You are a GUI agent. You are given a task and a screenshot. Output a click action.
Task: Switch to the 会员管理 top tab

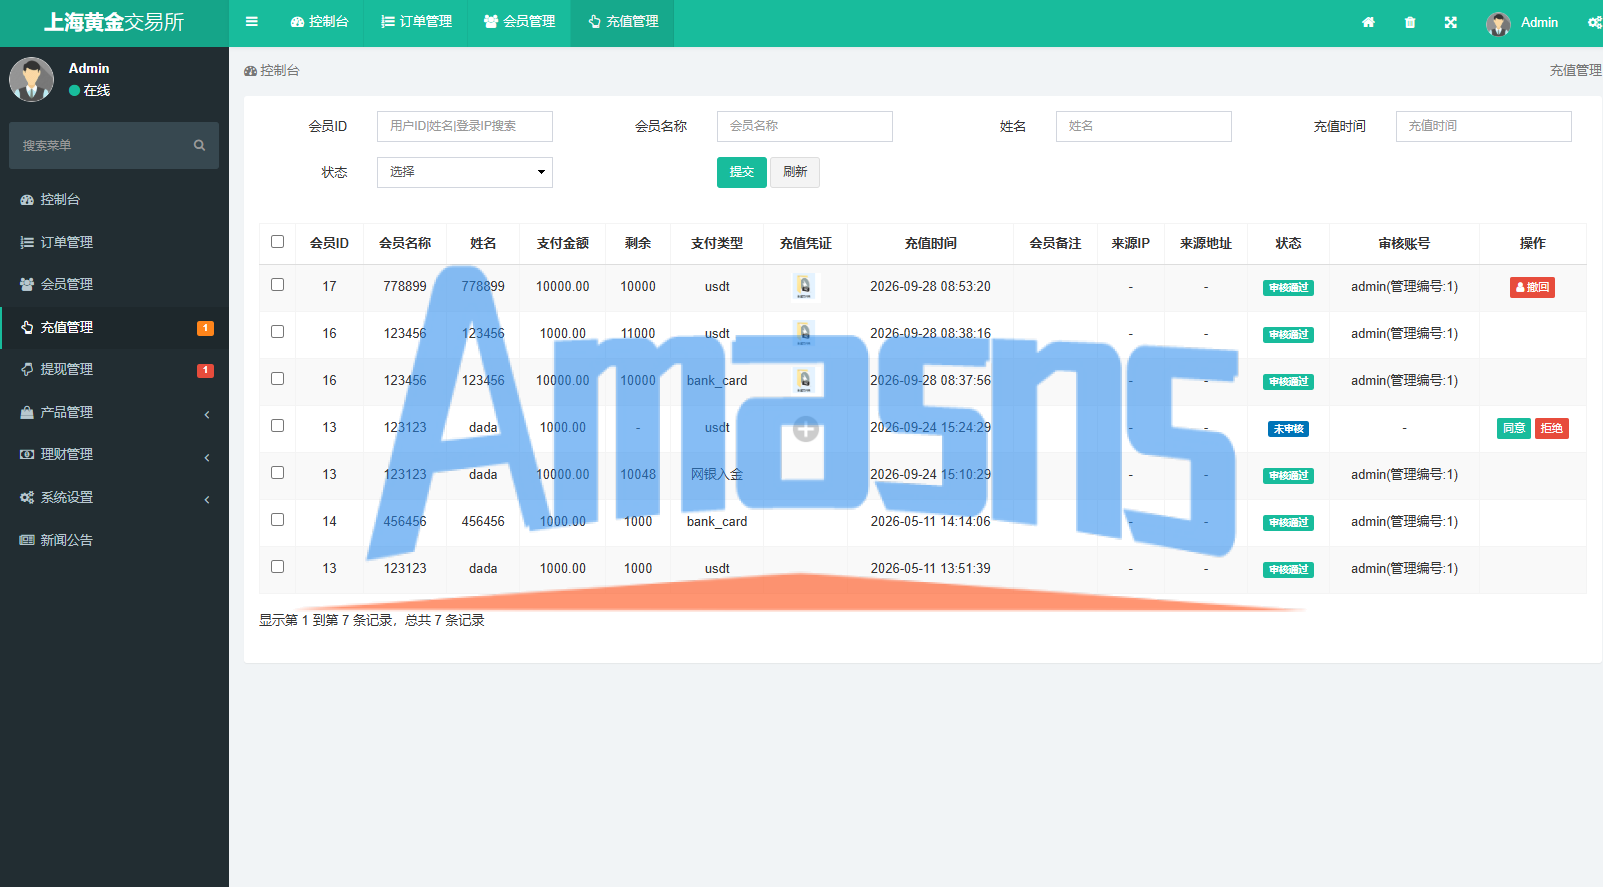(519, 22)
